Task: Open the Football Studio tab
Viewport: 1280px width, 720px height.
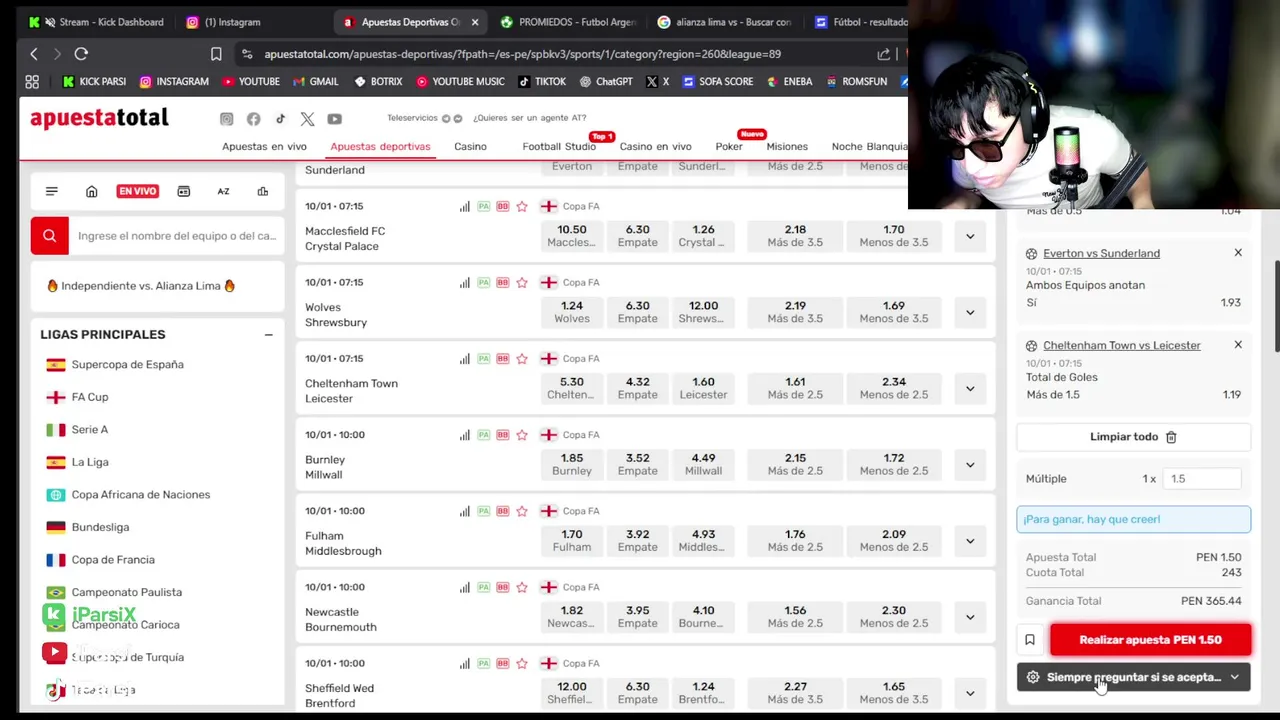Action: [x=559, y=146]
